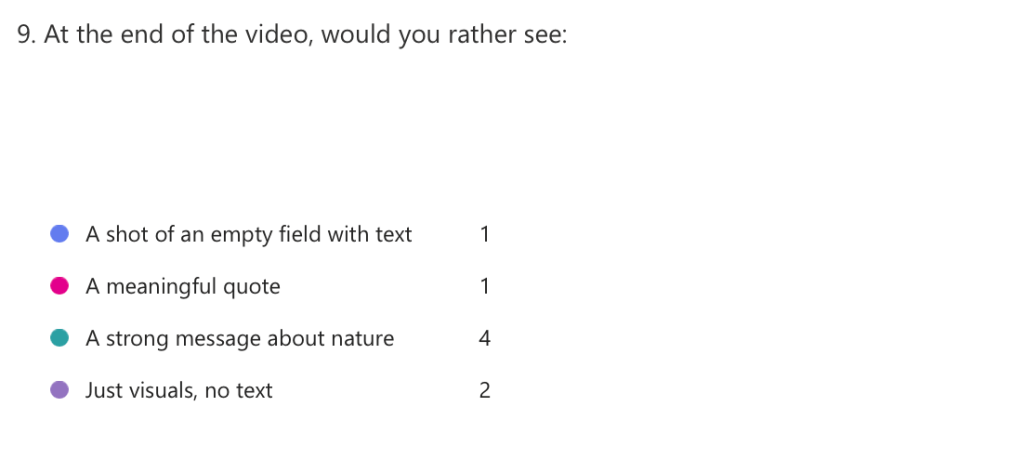
Task: Click the count 1 for empty field option
Action: tap(485, 235)
